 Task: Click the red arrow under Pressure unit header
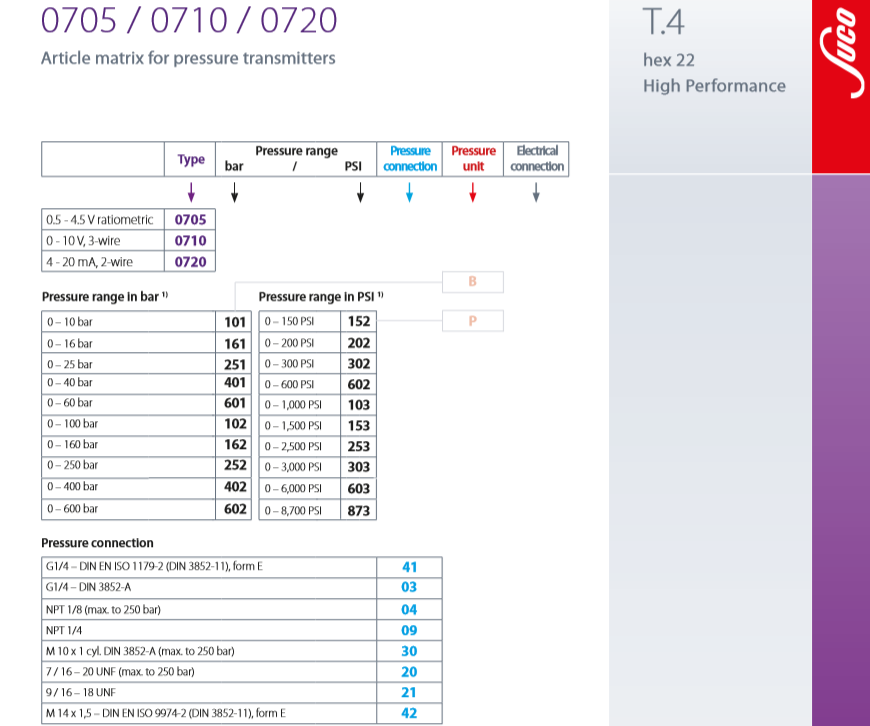(473, 194)
